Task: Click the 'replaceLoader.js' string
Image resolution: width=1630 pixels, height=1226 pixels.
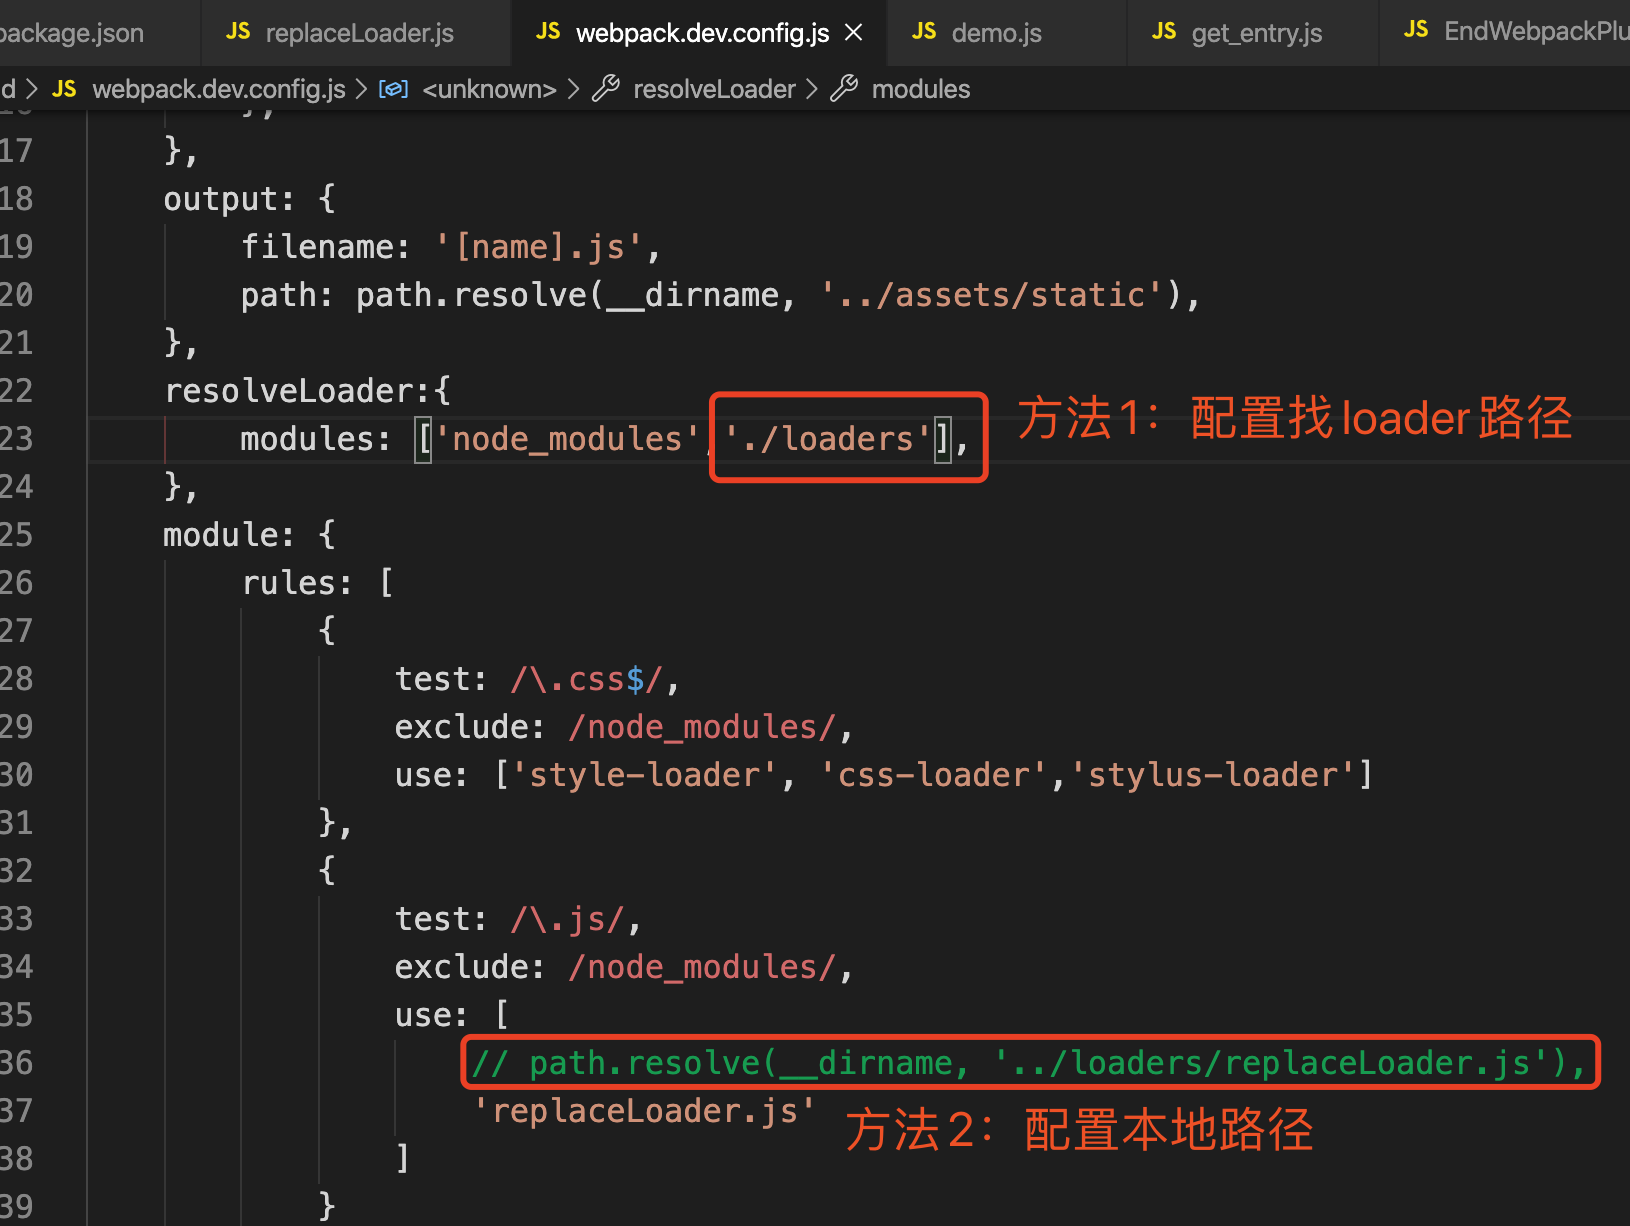Action: click(645, 1111)
